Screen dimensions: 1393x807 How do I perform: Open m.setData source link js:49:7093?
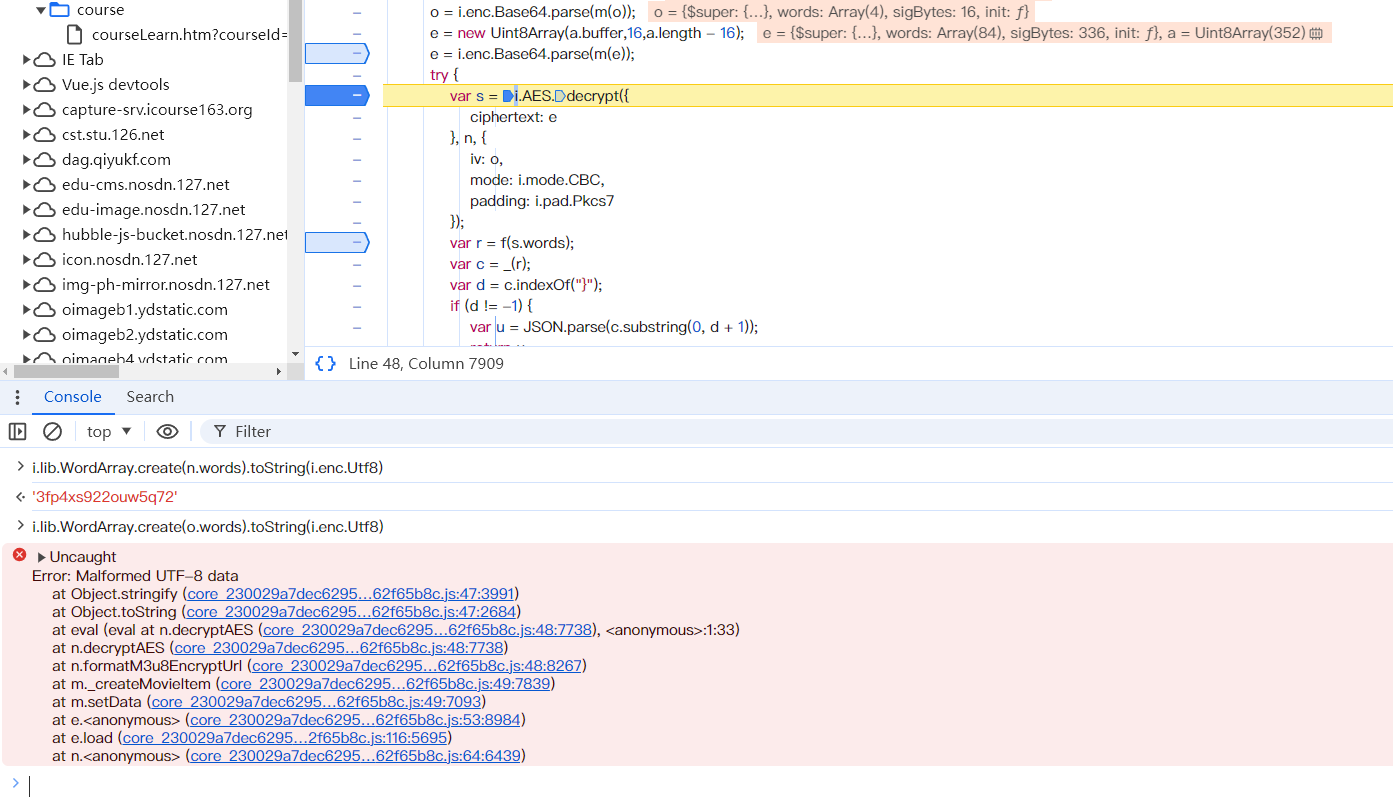pos(316,701)
